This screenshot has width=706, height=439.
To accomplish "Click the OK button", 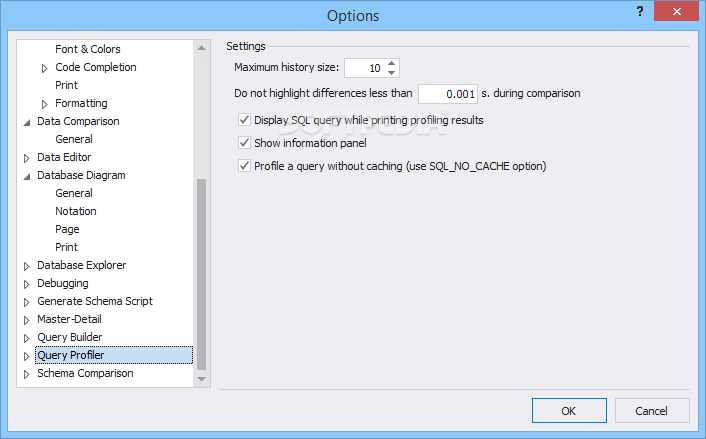I will [569, 411].
